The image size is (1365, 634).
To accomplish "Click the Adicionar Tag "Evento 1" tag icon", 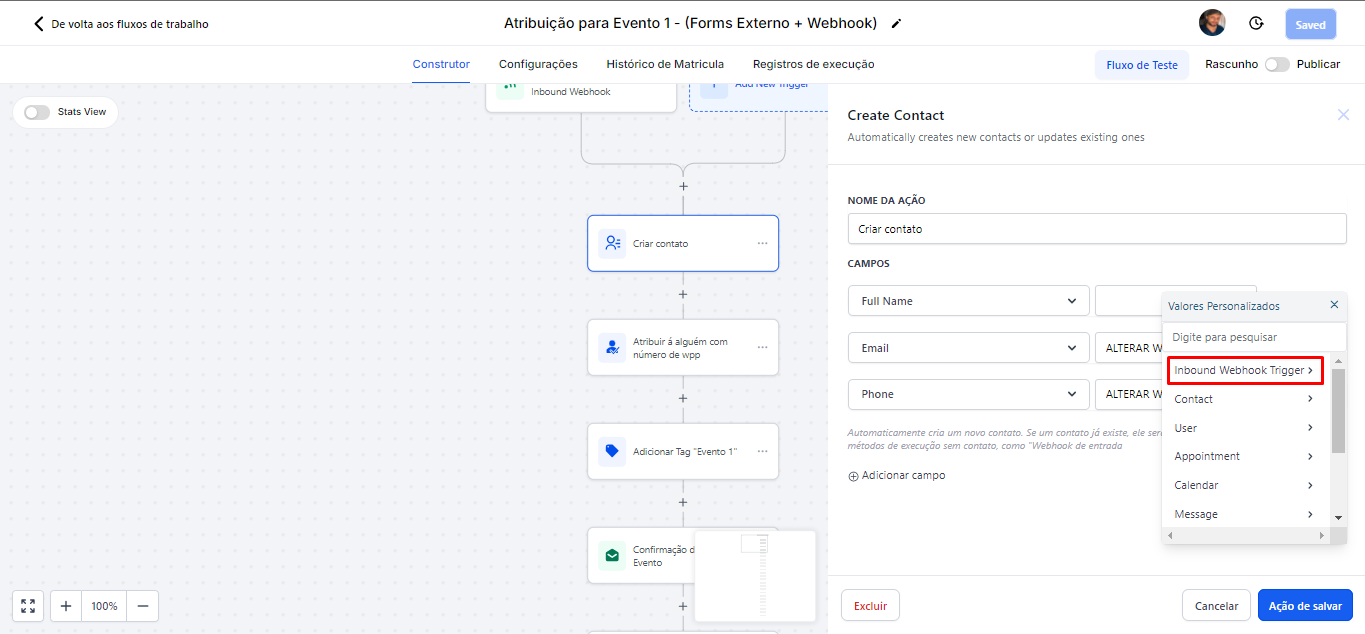I will (611, 451).
